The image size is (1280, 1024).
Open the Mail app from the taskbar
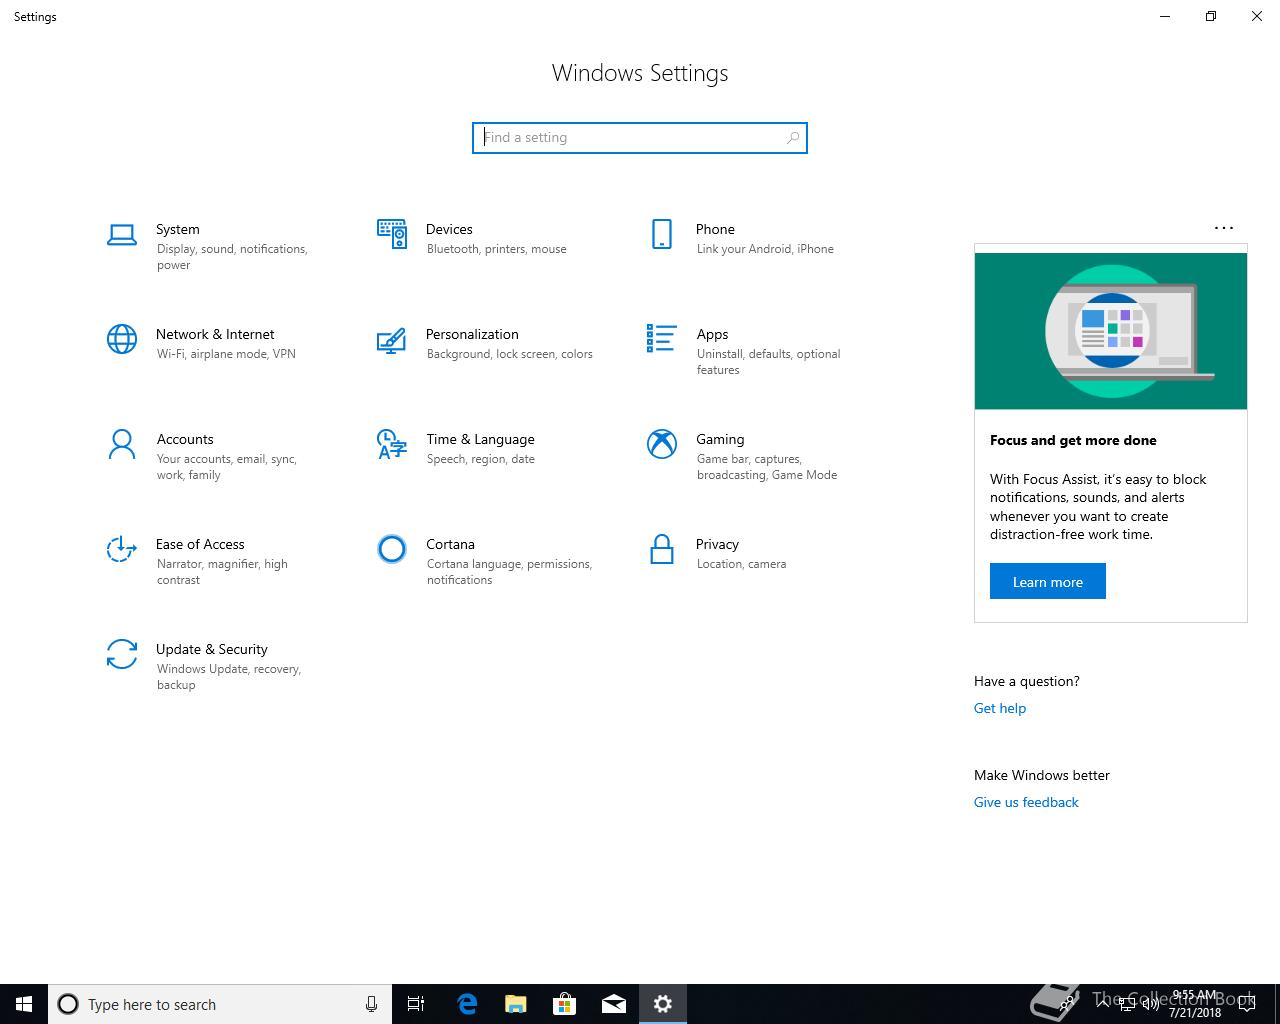coord(613,1004)
